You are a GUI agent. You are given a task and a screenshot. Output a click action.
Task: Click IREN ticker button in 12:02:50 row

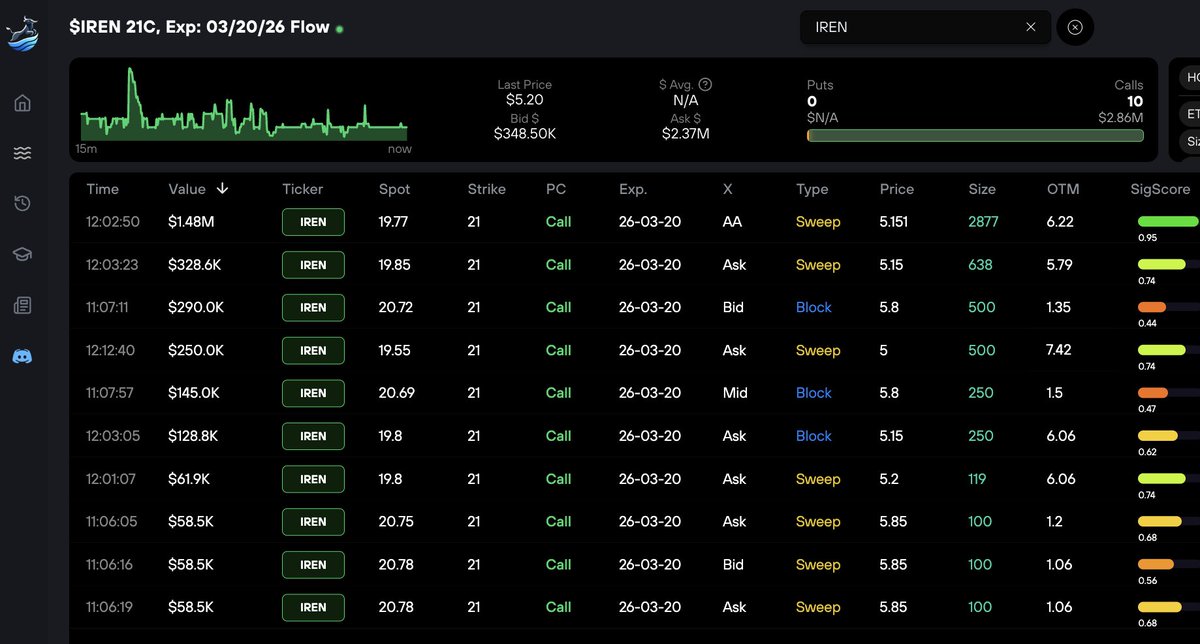pos(313,222)
